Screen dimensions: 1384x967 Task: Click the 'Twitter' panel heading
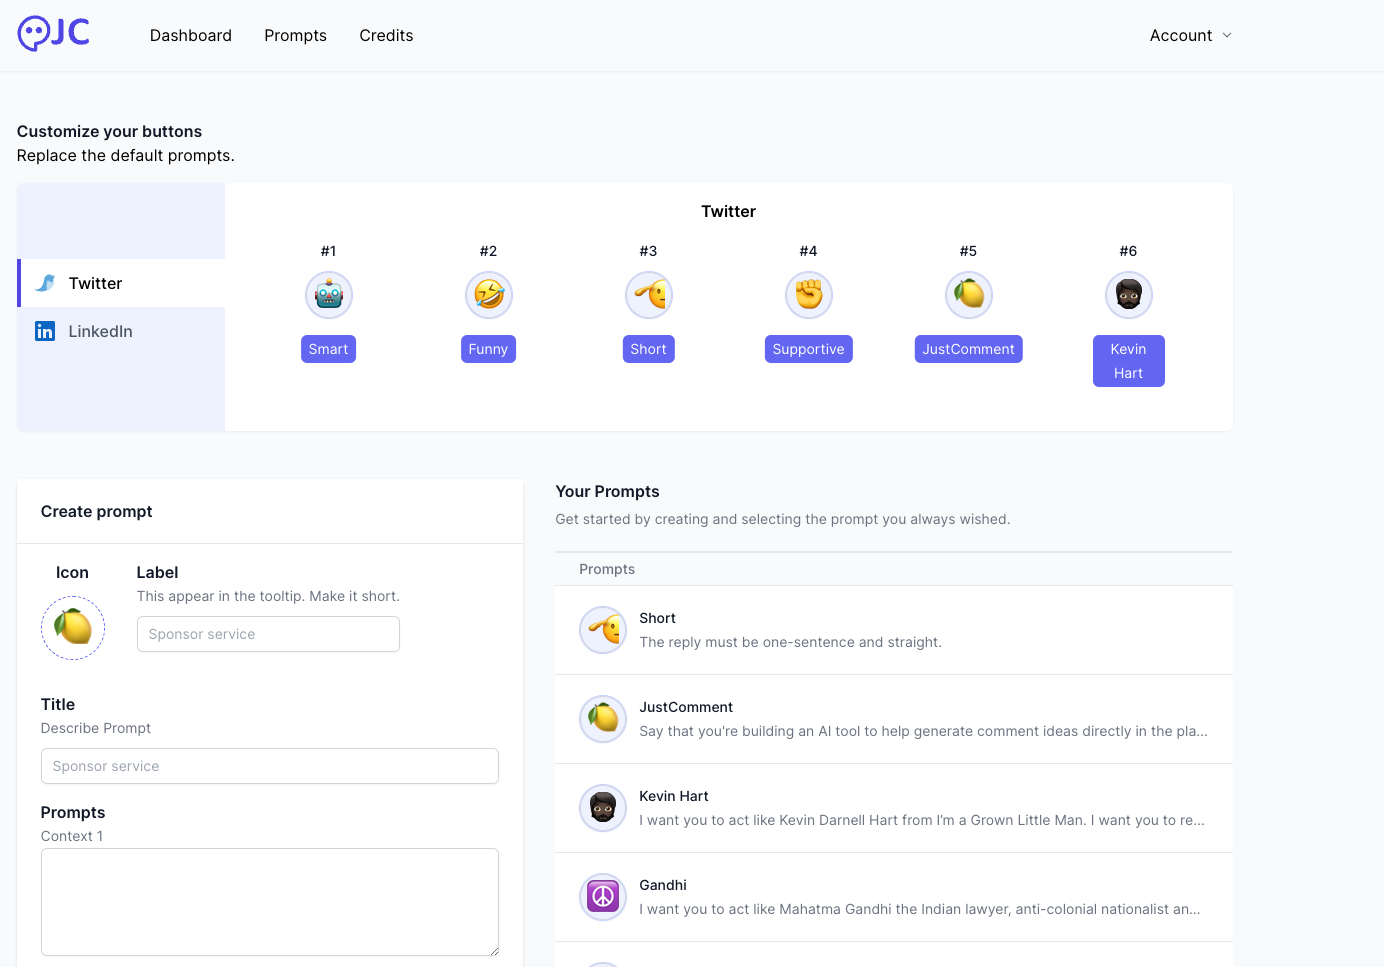[728, 211]
